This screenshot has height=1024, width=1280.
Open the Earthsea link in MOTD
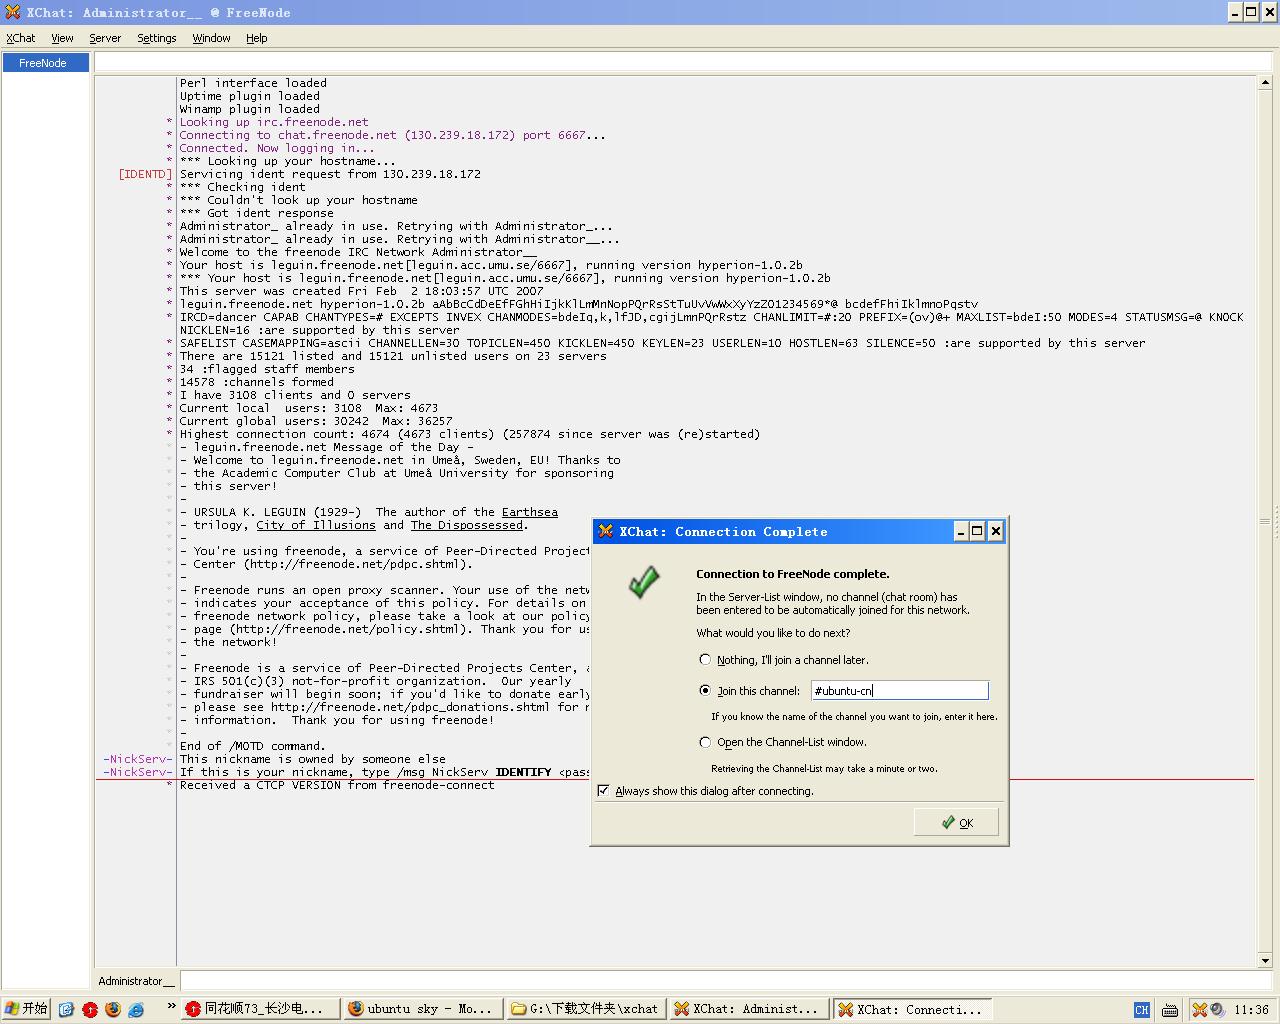tap(530, 512)
